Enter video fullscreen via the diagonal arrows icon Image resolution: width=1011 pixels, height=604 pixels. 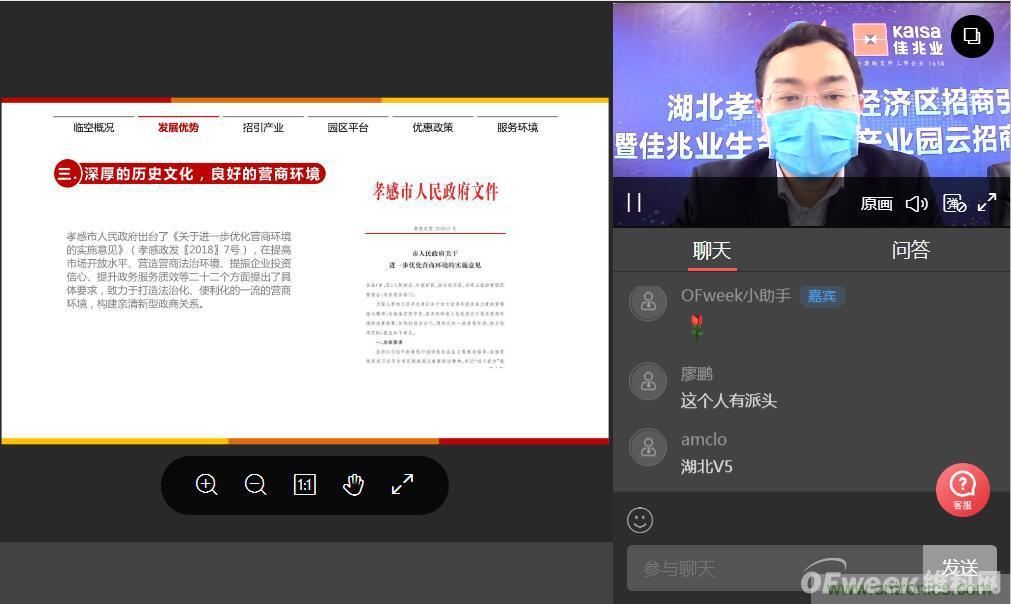[x=987, y=203]
